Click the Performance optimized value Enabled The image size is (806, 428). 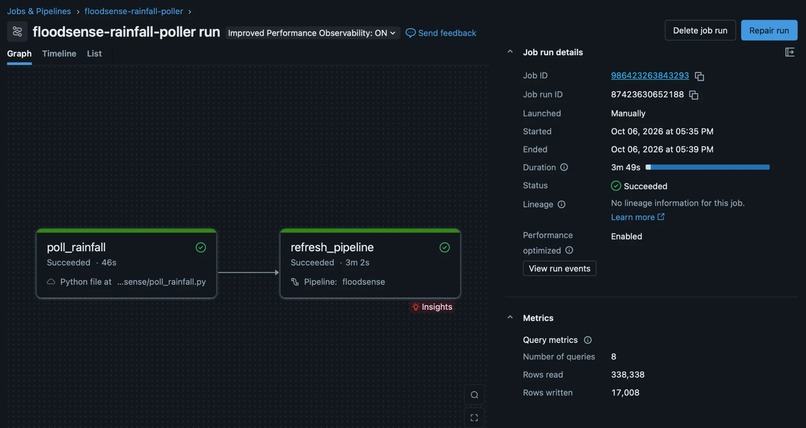[x=626, y=236]
